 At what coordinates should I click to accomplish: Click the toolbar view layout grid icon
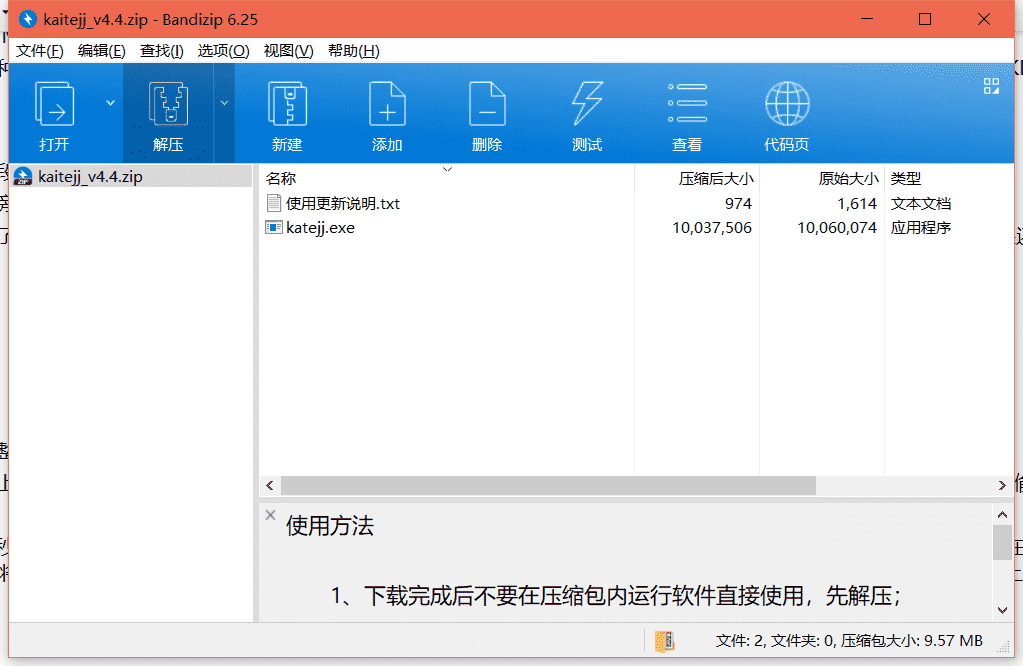[991, 86]
